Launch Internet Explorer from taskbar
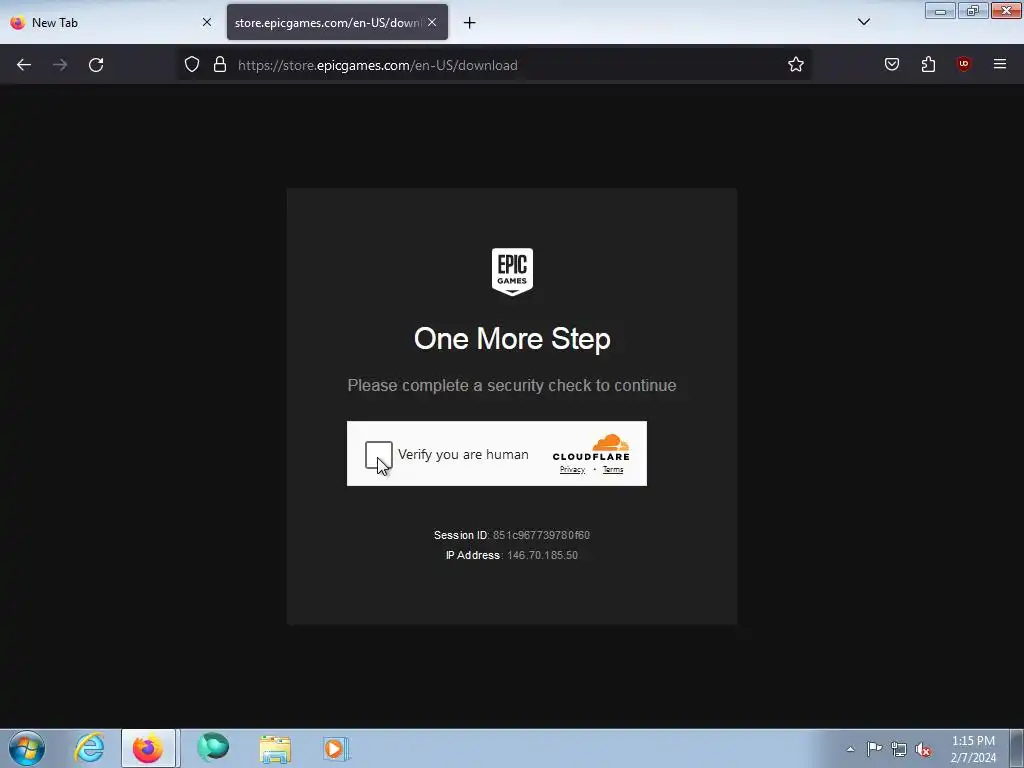This screenshot has height=768, width=1024. point(89,748)
